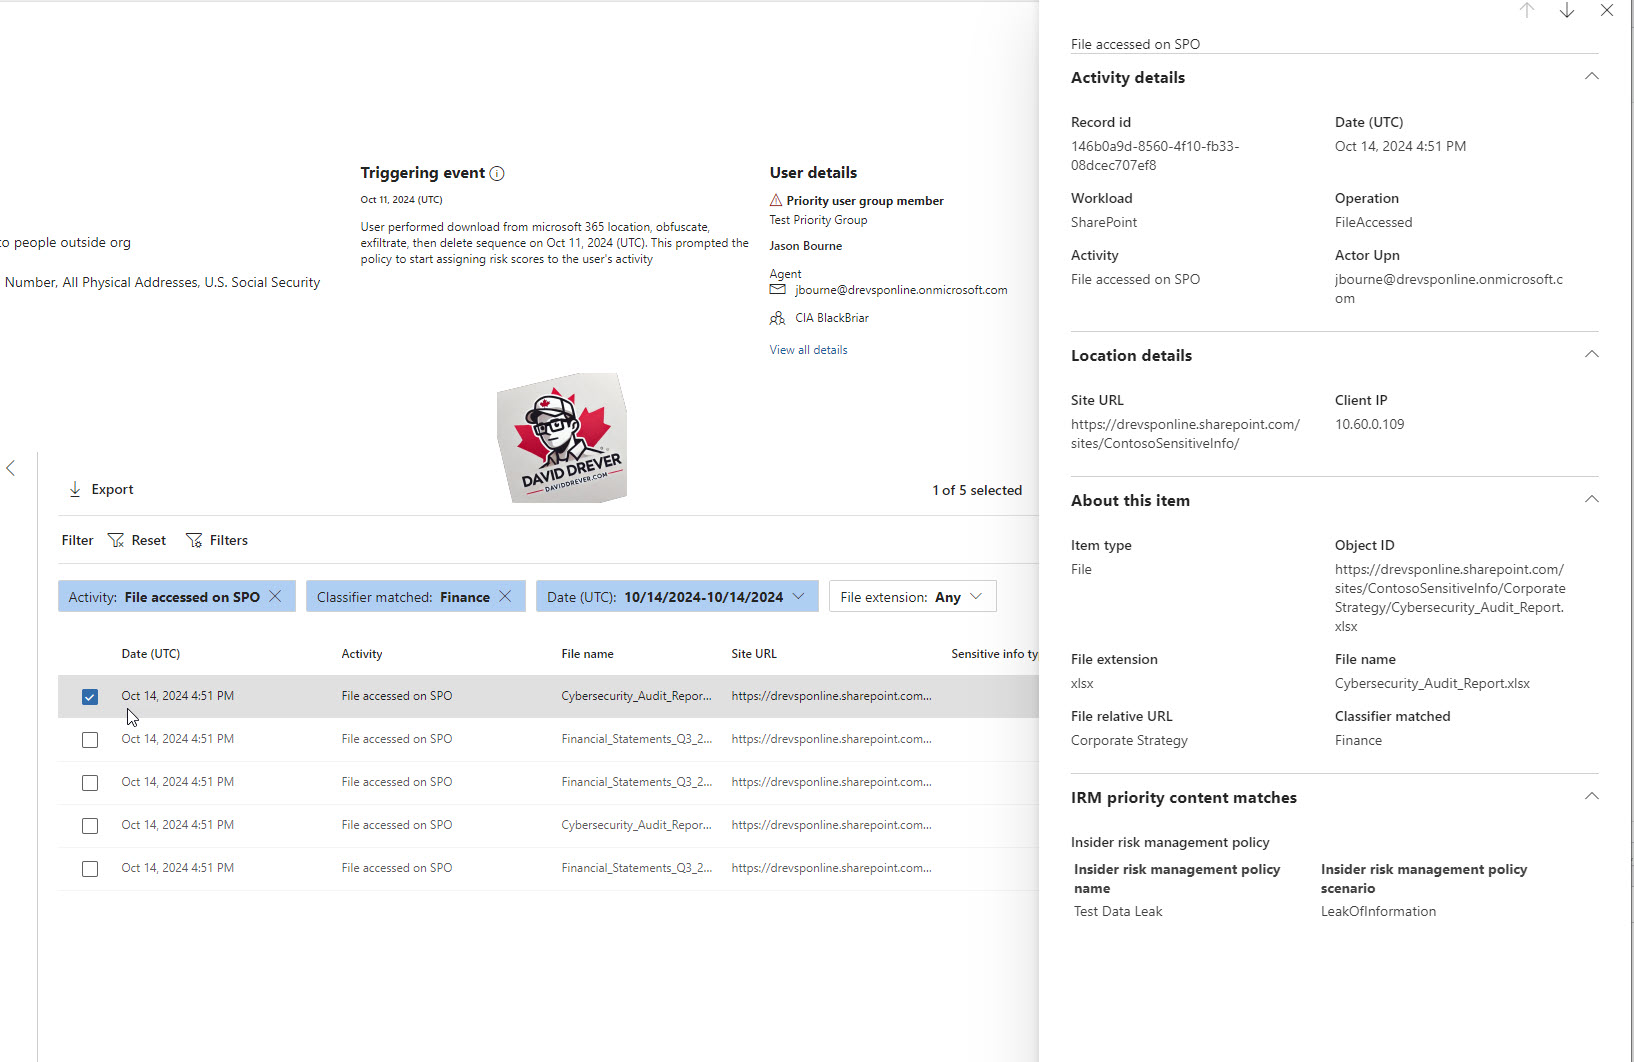Screen dimensions: 1634x1062
Task: Go to next item with down arrow
Action: (x=1567, y=10)
